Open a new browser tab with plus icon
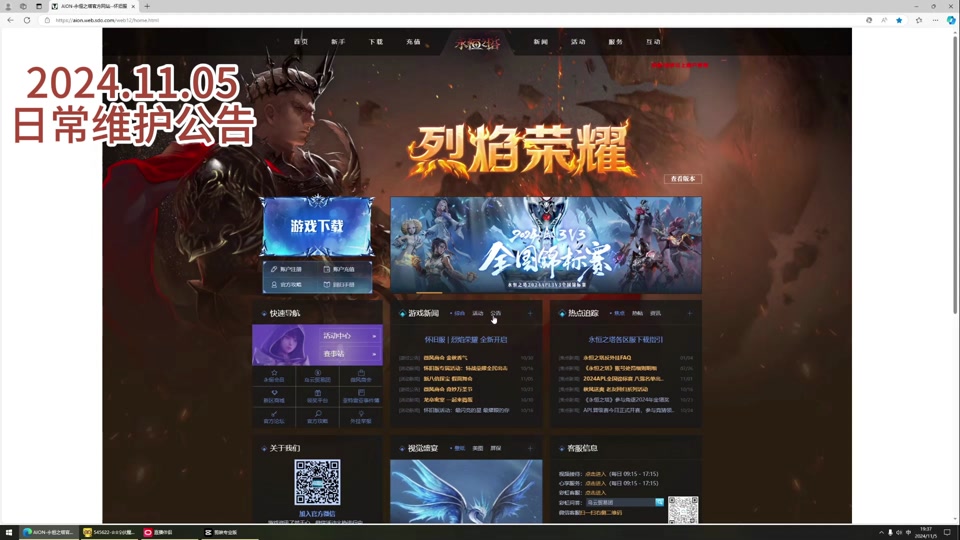960x540 pixels. (147, 6)
